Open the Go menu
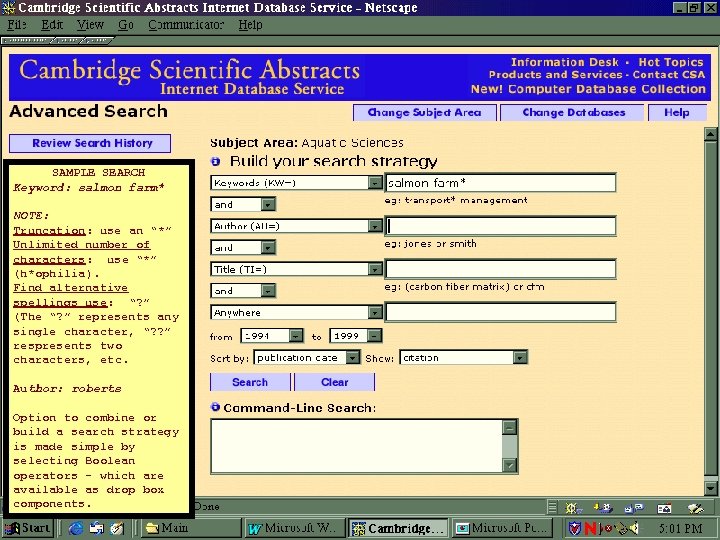The image size is (720, 540). pos(125,25)
